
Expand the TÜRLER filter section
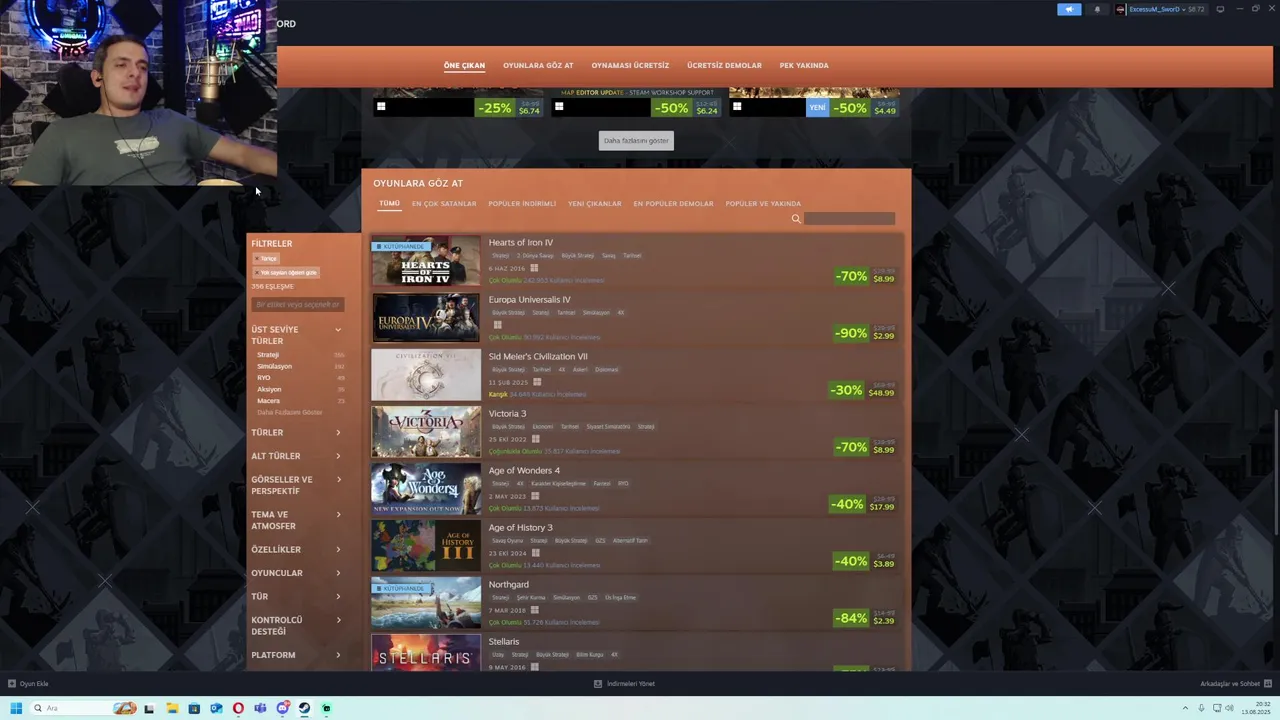click(x=296, y=432)
